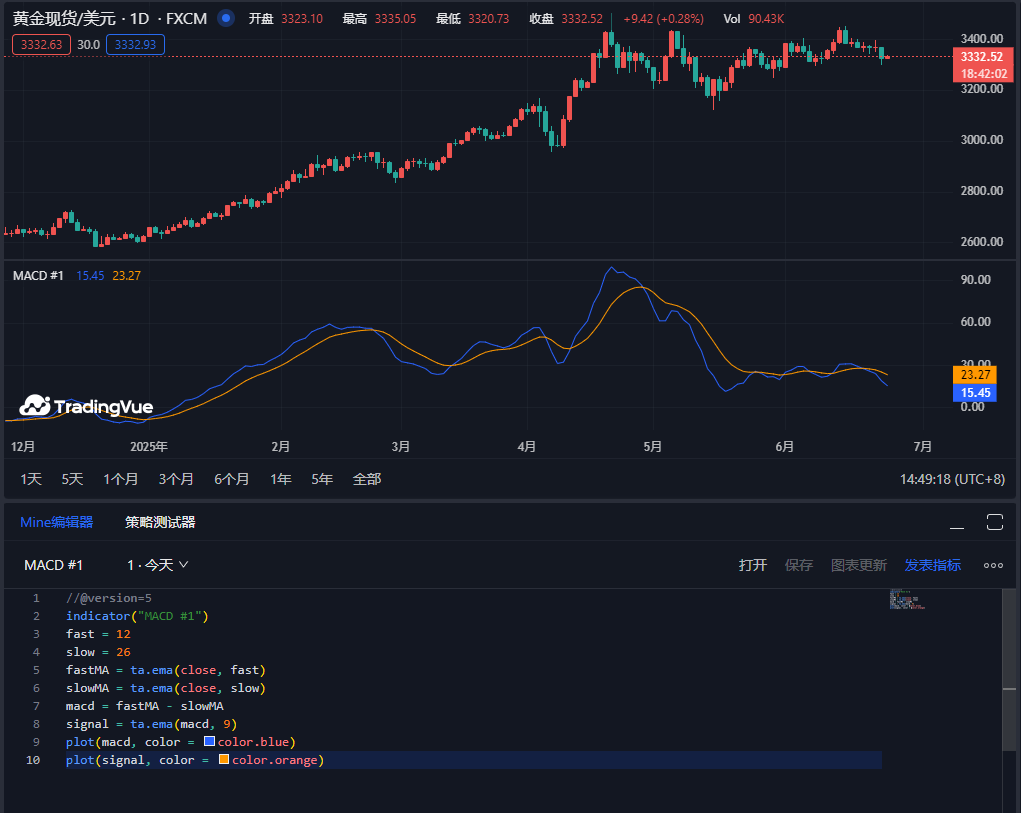Click the TradingVue logo on the chart
Image resolution: width=1021 pixels, height=813 pixels.
(x=86, y=406)
